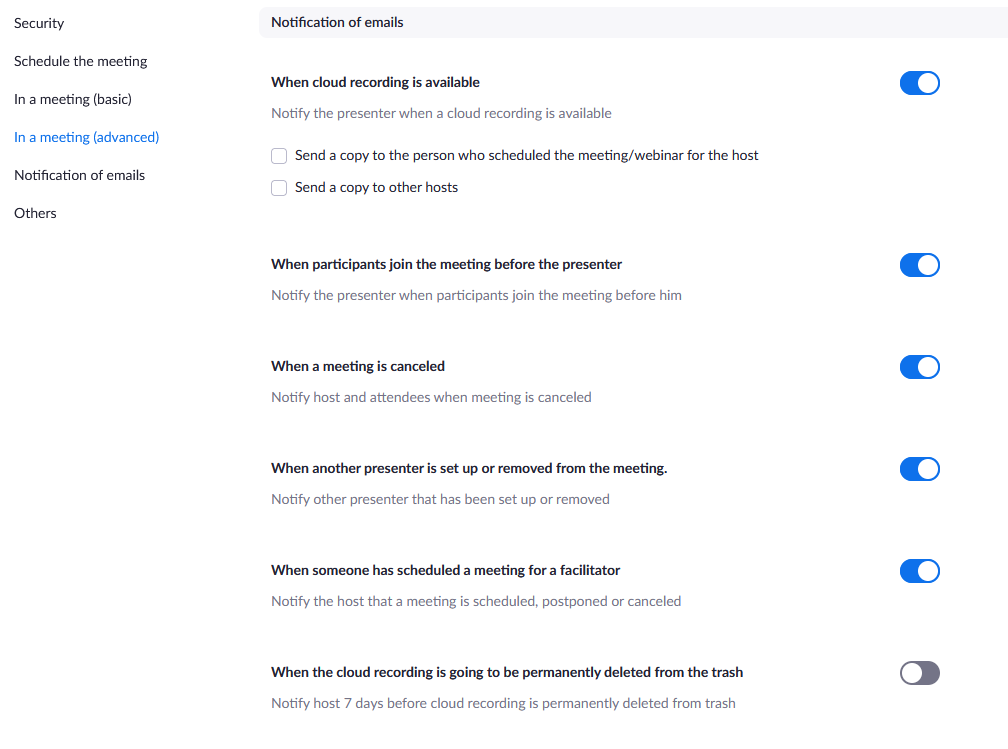Check send a copy to other hosts
This screenshot has height=749, width=1008.
pyautogui.click(x=279, y=188)
